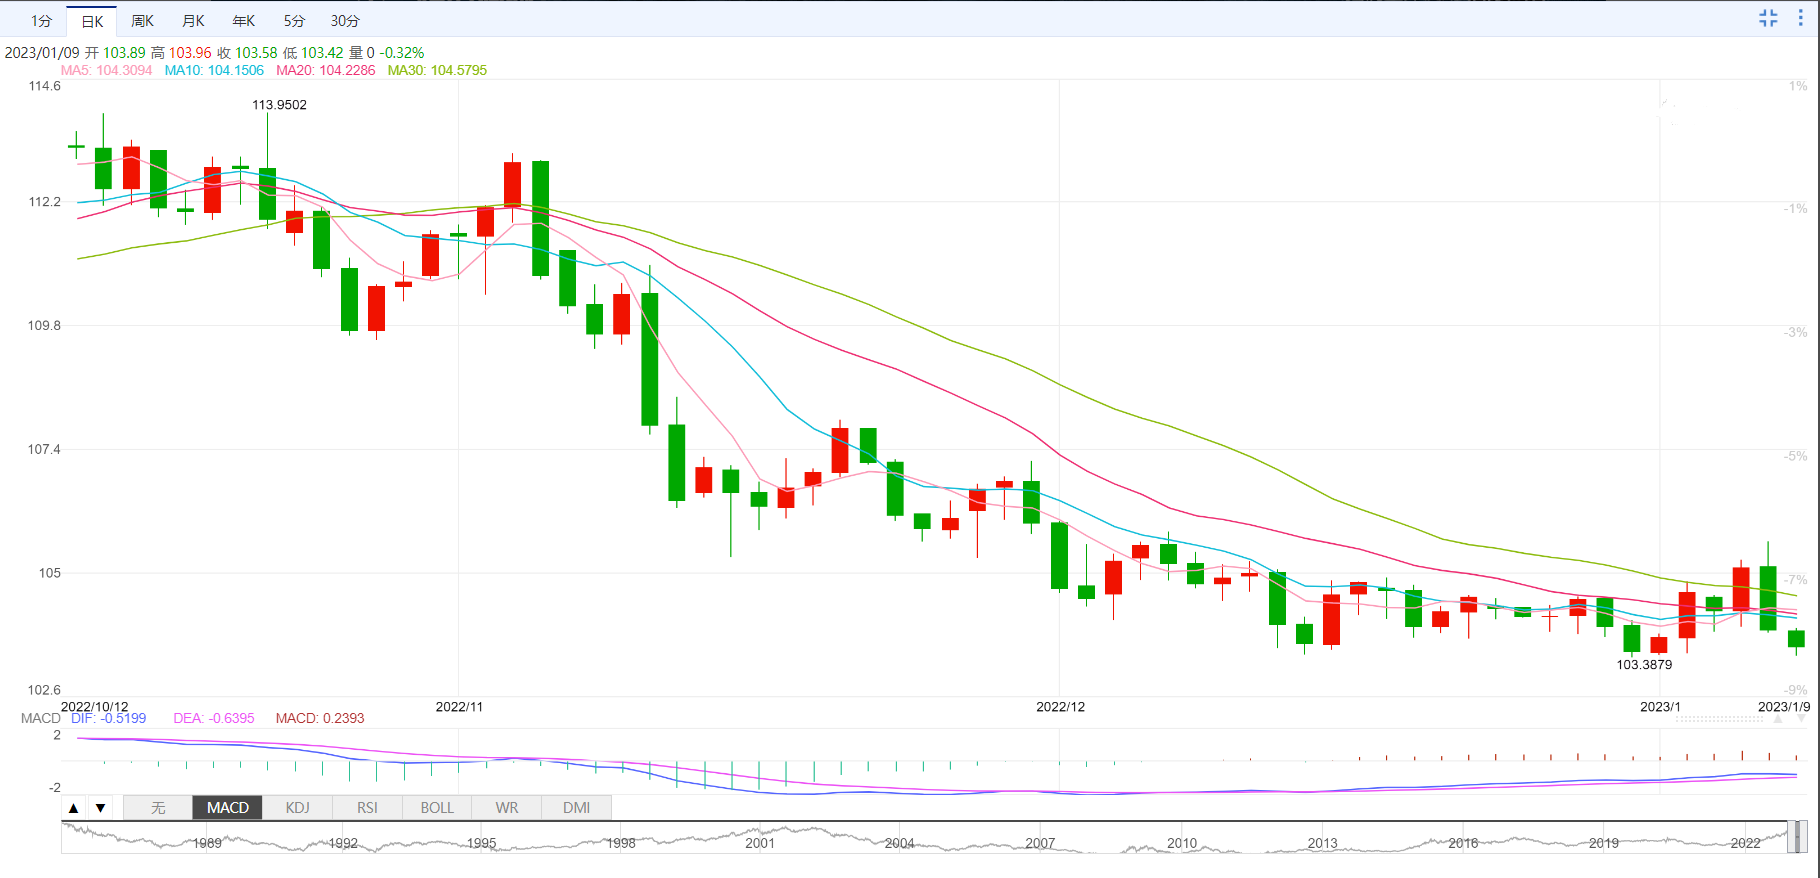Image resolution: width=1820 pixels, height=878 pixels.
Task: Click the left handle of timeline range slider
Action: (1792, 837)
